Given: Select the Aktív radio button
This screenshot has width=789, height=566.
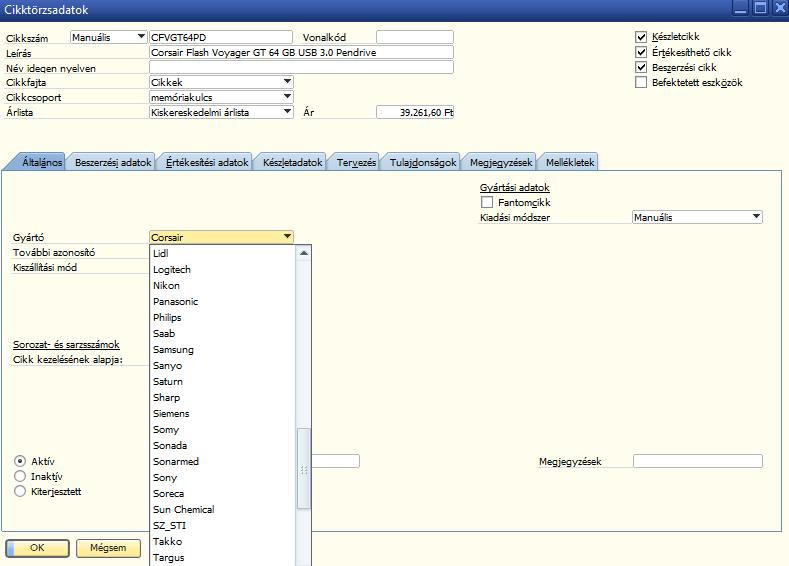Looking at the screenshot, I should [20, 461].
